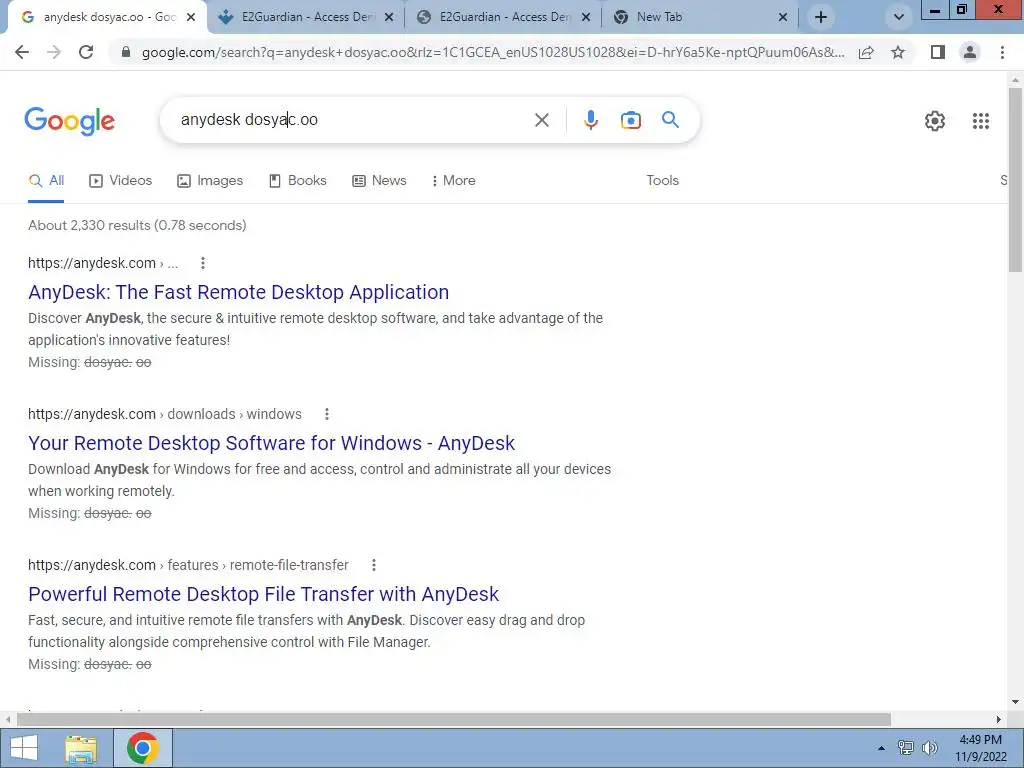The width and height of the screenshot is (1024, 768).
Task: Open File Explorer from the taskbar
Action: click(x=81, y=748)
